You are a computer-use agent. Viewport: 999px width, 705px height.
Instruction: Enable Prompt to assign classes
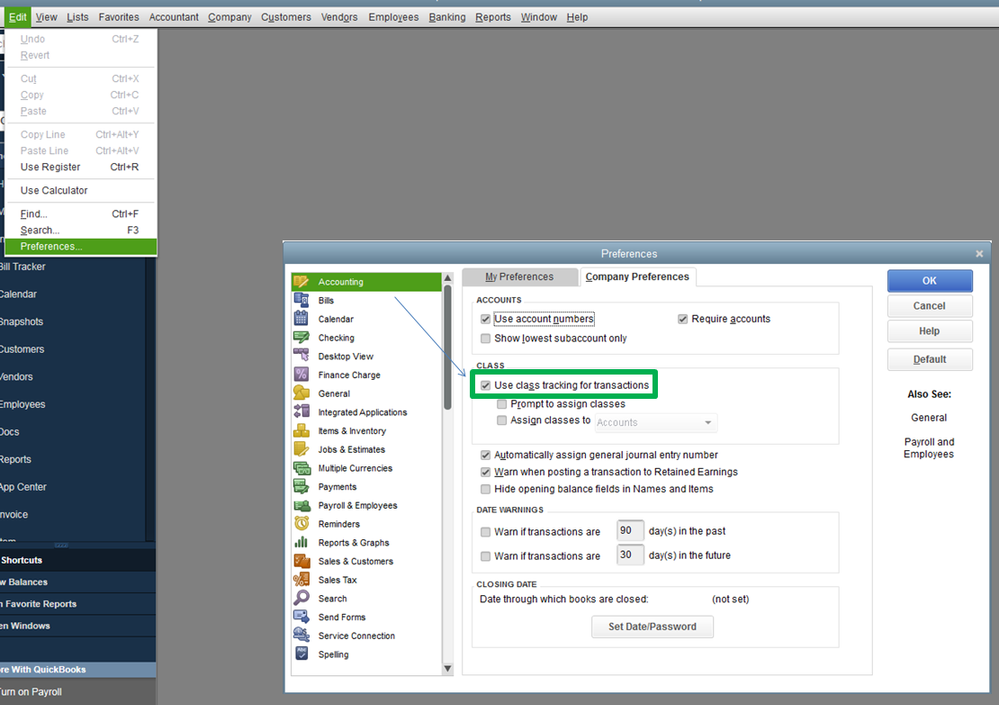pos(501,404)
